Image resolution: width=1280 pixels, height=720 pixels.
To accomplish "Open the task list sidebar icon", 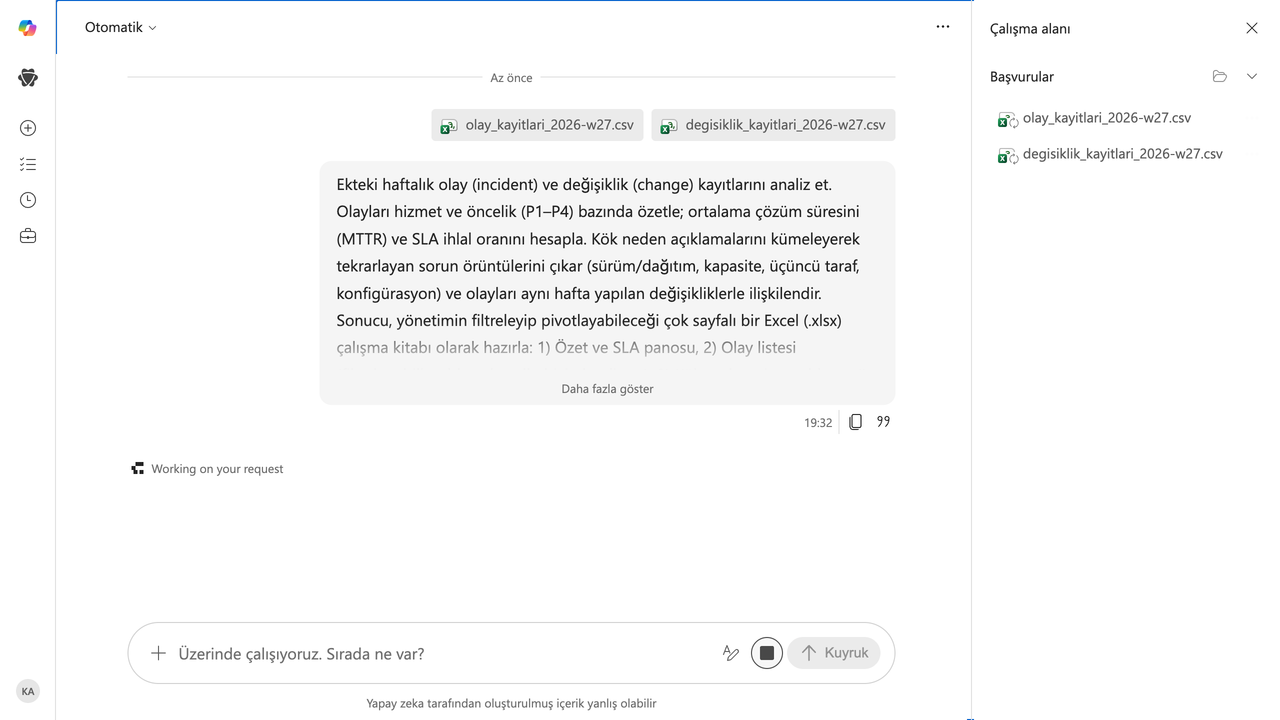I will [x=28, y=164].
